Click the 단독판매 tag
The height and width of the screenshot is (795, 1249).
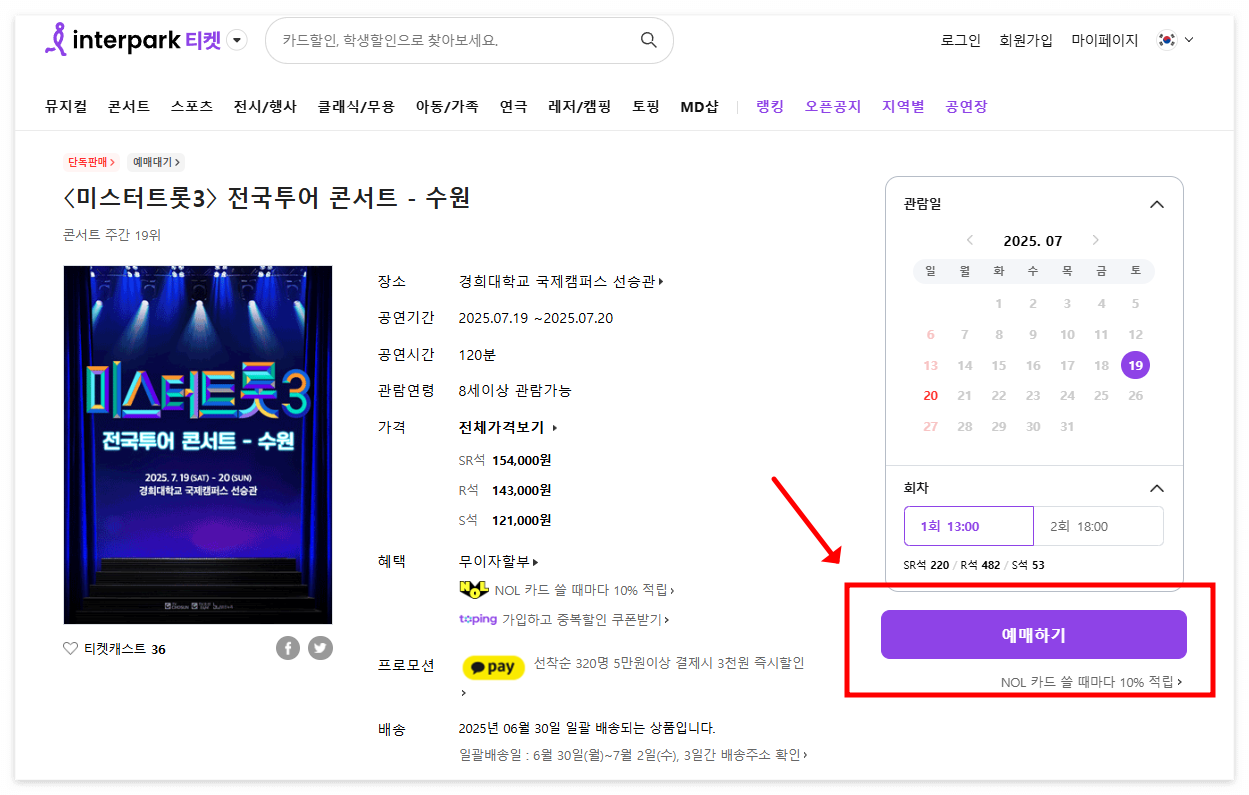(92, 162)
